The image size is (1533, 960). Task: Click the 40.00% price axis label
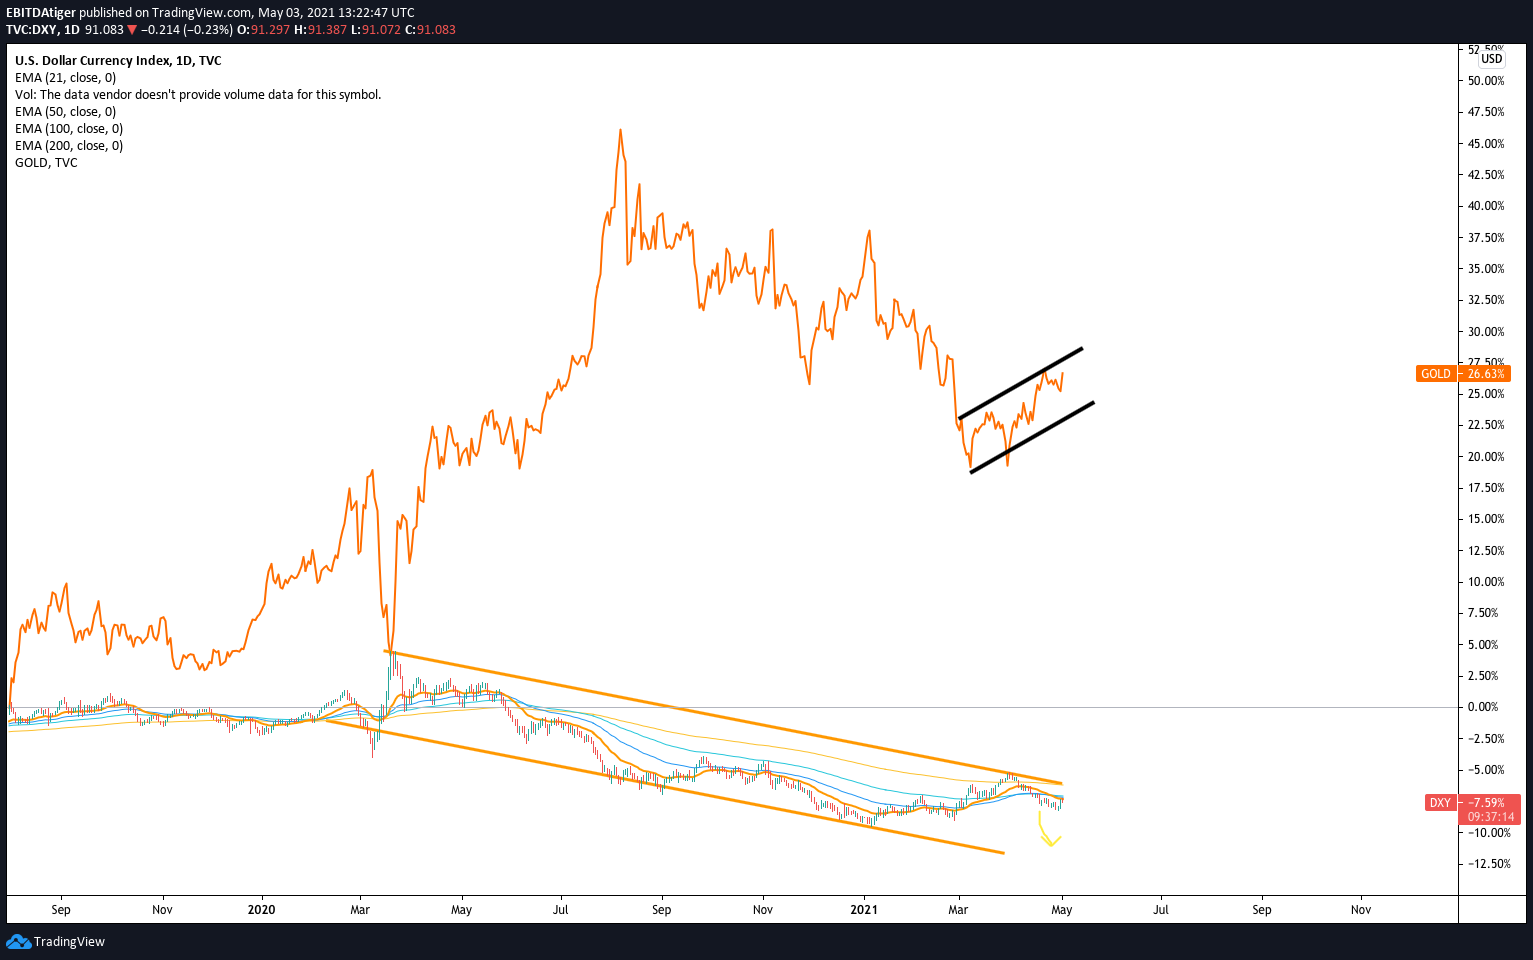tap(1486, 206)
